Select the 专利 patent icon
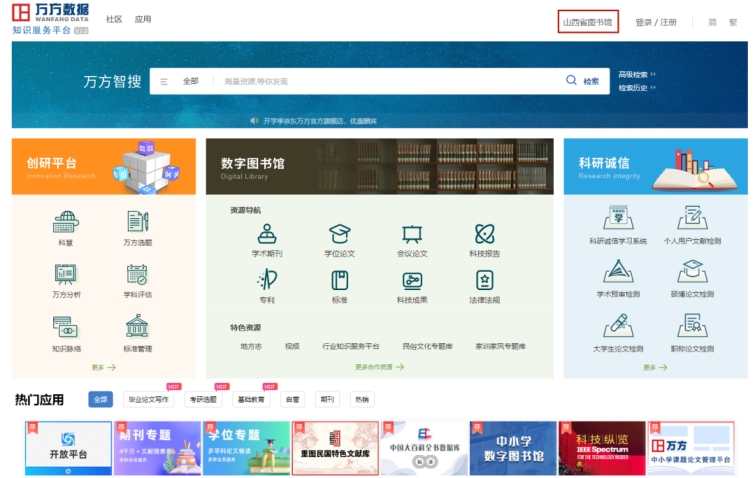The width and height of the screenshot is (755, 478). point(267,280)
